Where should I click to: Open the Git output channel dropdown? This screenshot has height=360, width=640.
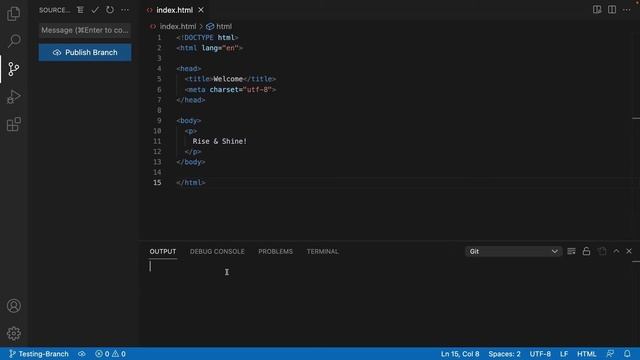click(x=513, y=251)
